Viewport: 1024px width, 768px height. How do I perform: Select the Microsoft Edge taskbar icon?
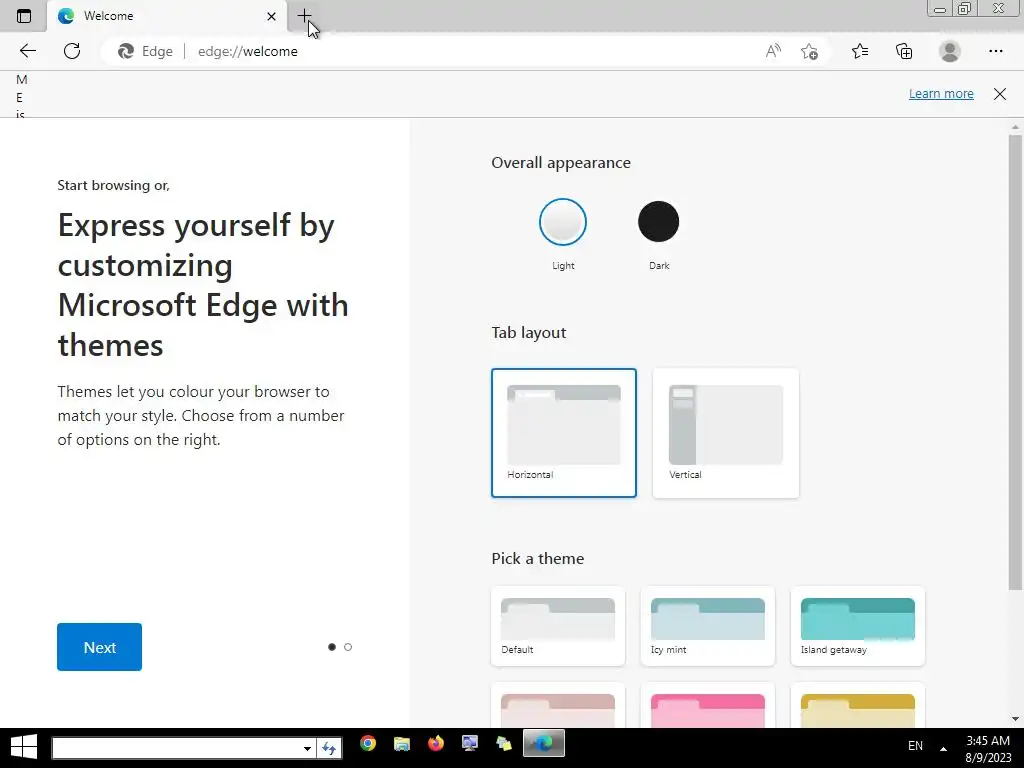543,743
